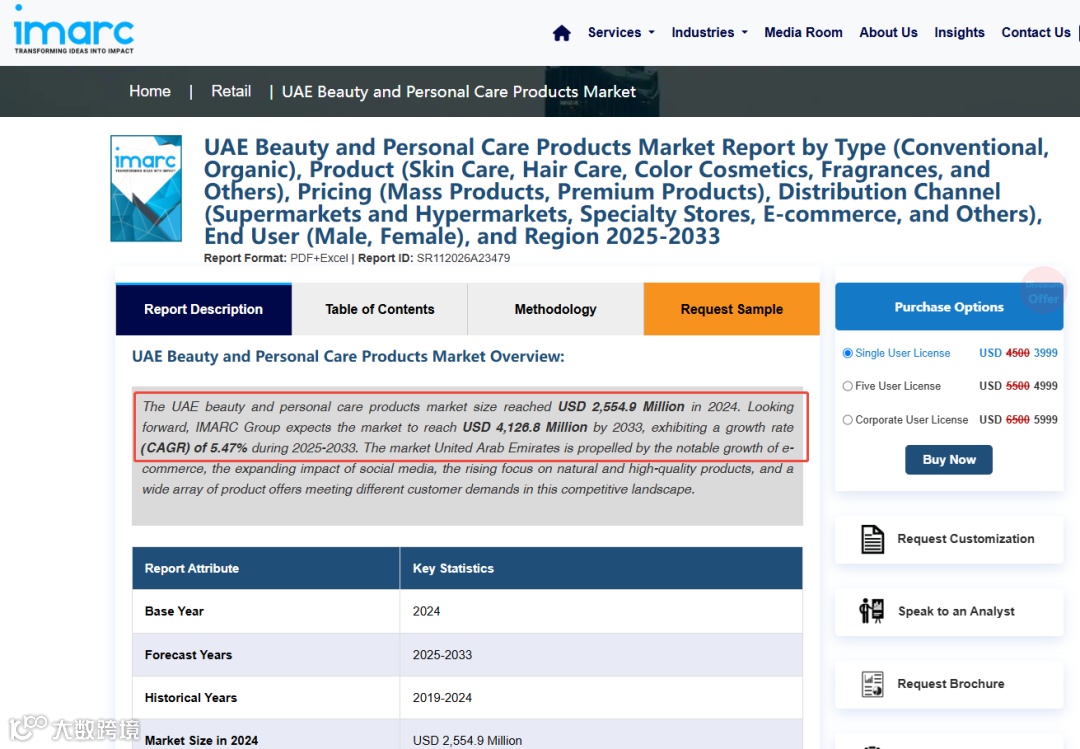
Task: Click the 2025-2033 forecast years value
Action: click(442, 655)
